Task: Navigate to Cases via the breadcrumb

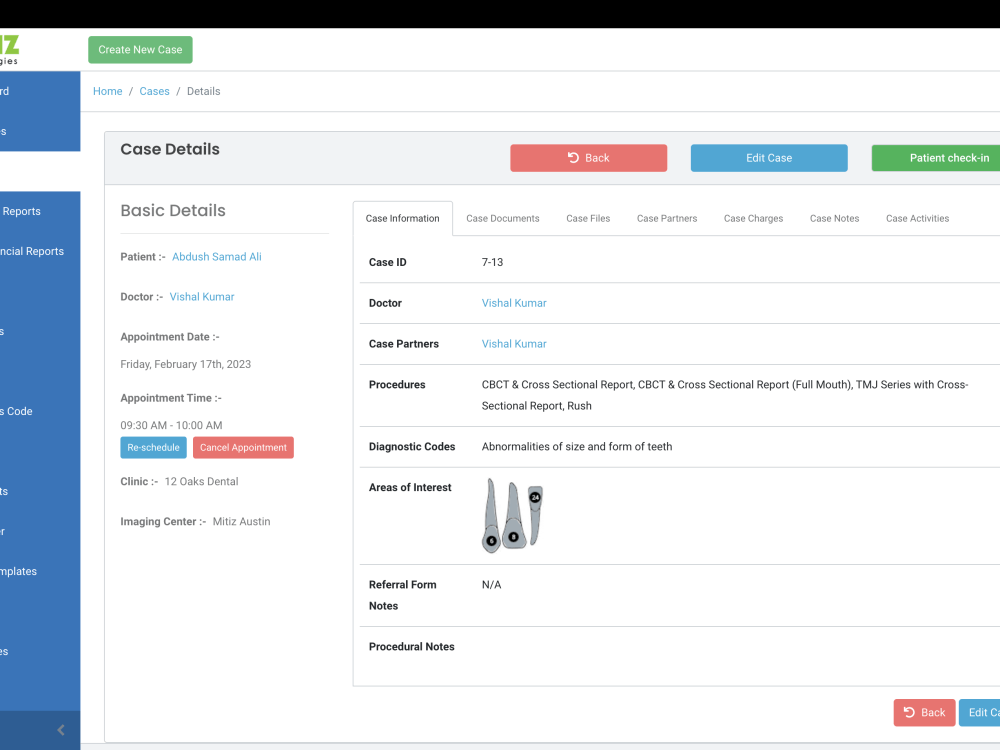Action: pyautogui.click(x=154, y=91)
